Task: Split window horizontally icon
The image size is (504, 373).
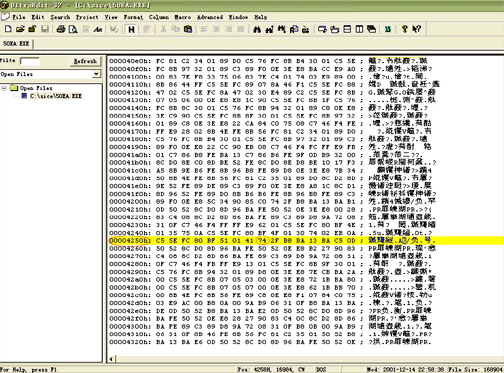Action: 347,29
